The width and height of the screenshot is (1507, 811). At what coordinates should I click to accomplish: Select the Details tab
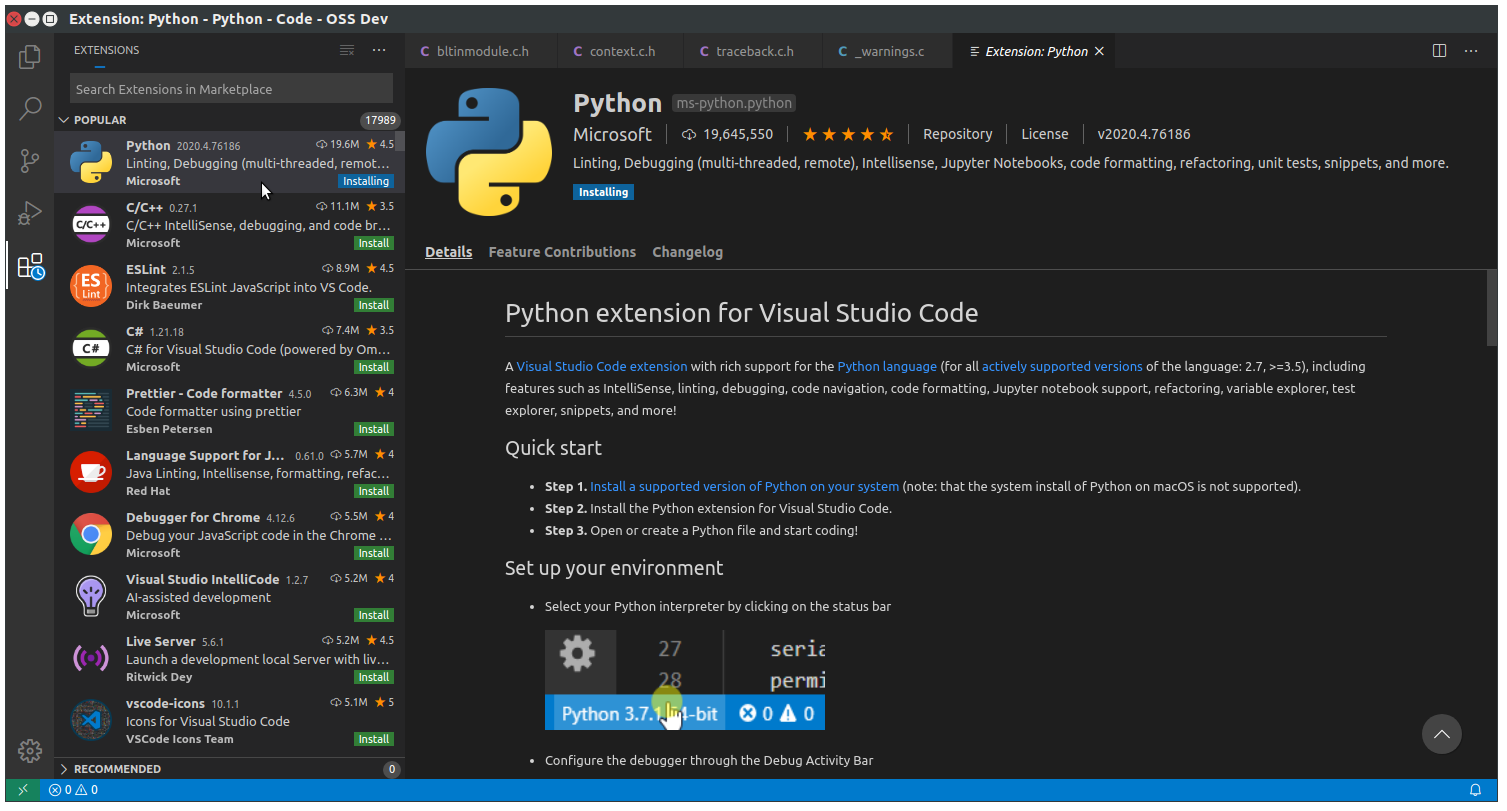click(448, 252)
